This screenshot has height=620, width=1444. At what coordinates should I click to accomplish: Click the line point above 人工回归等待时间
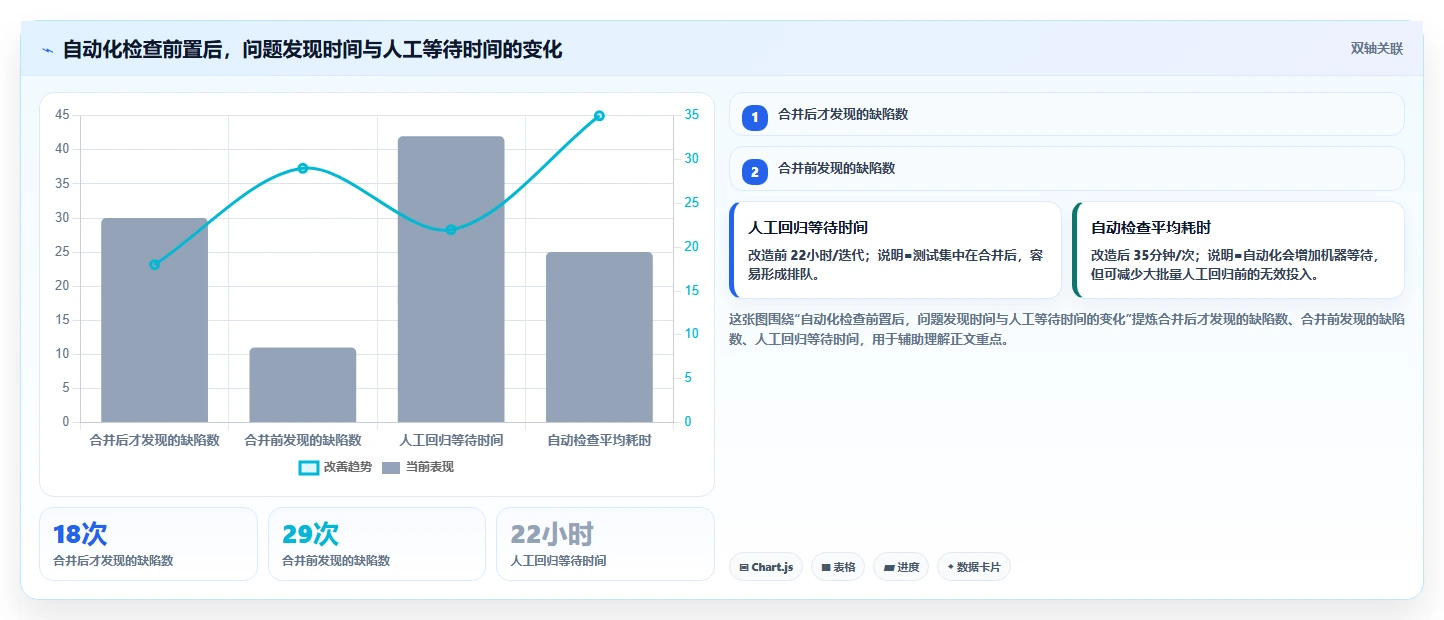tap(451, 229)
